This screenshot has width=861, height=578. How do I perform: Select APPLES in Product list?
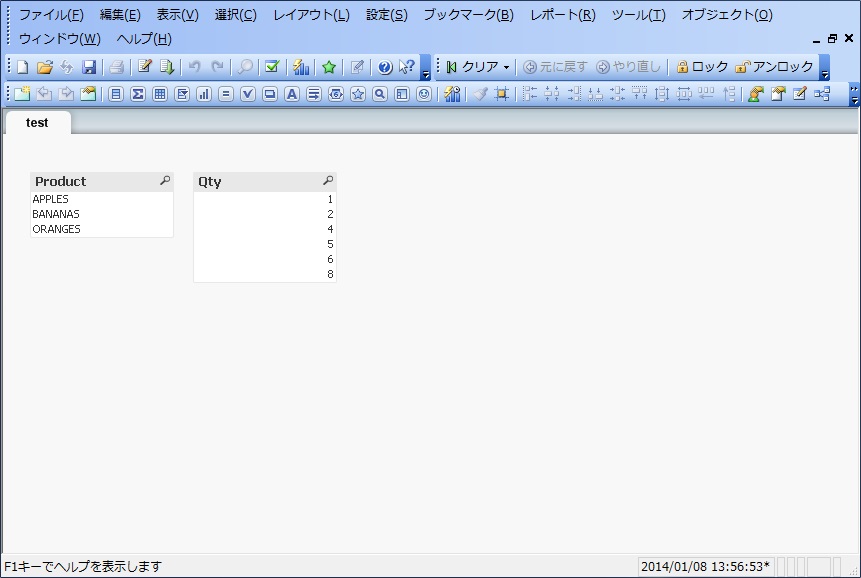click(102, 199)
